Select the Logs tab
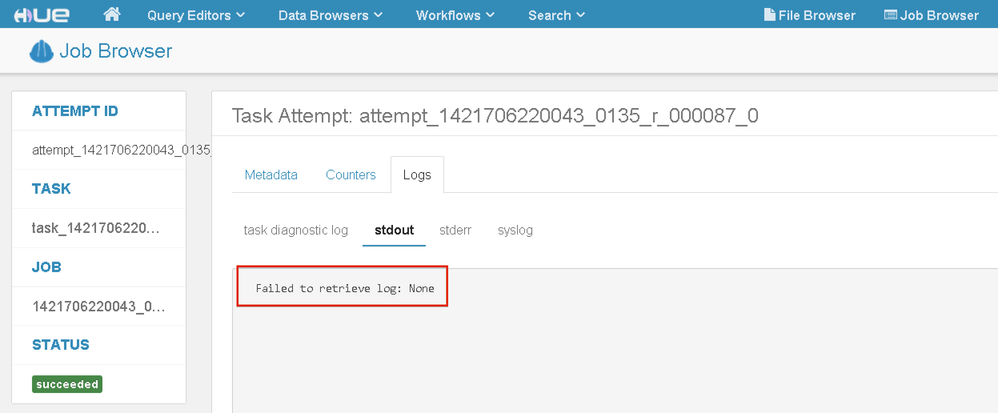Screen dimensions: 998x413 tap(417, 174)
